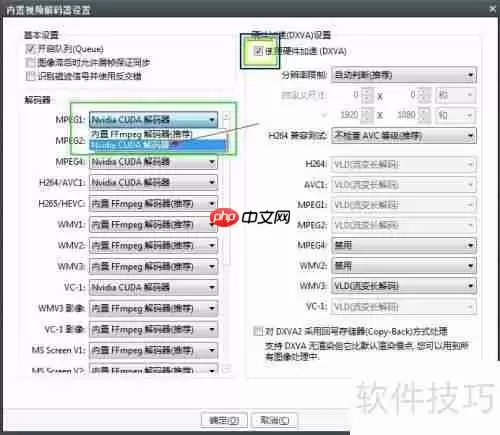Choose 内置 FFmpeg 解码器(推荐) in the open list
Image resolution: width=500 pixels, height=435 pixels.
(157, 134)
